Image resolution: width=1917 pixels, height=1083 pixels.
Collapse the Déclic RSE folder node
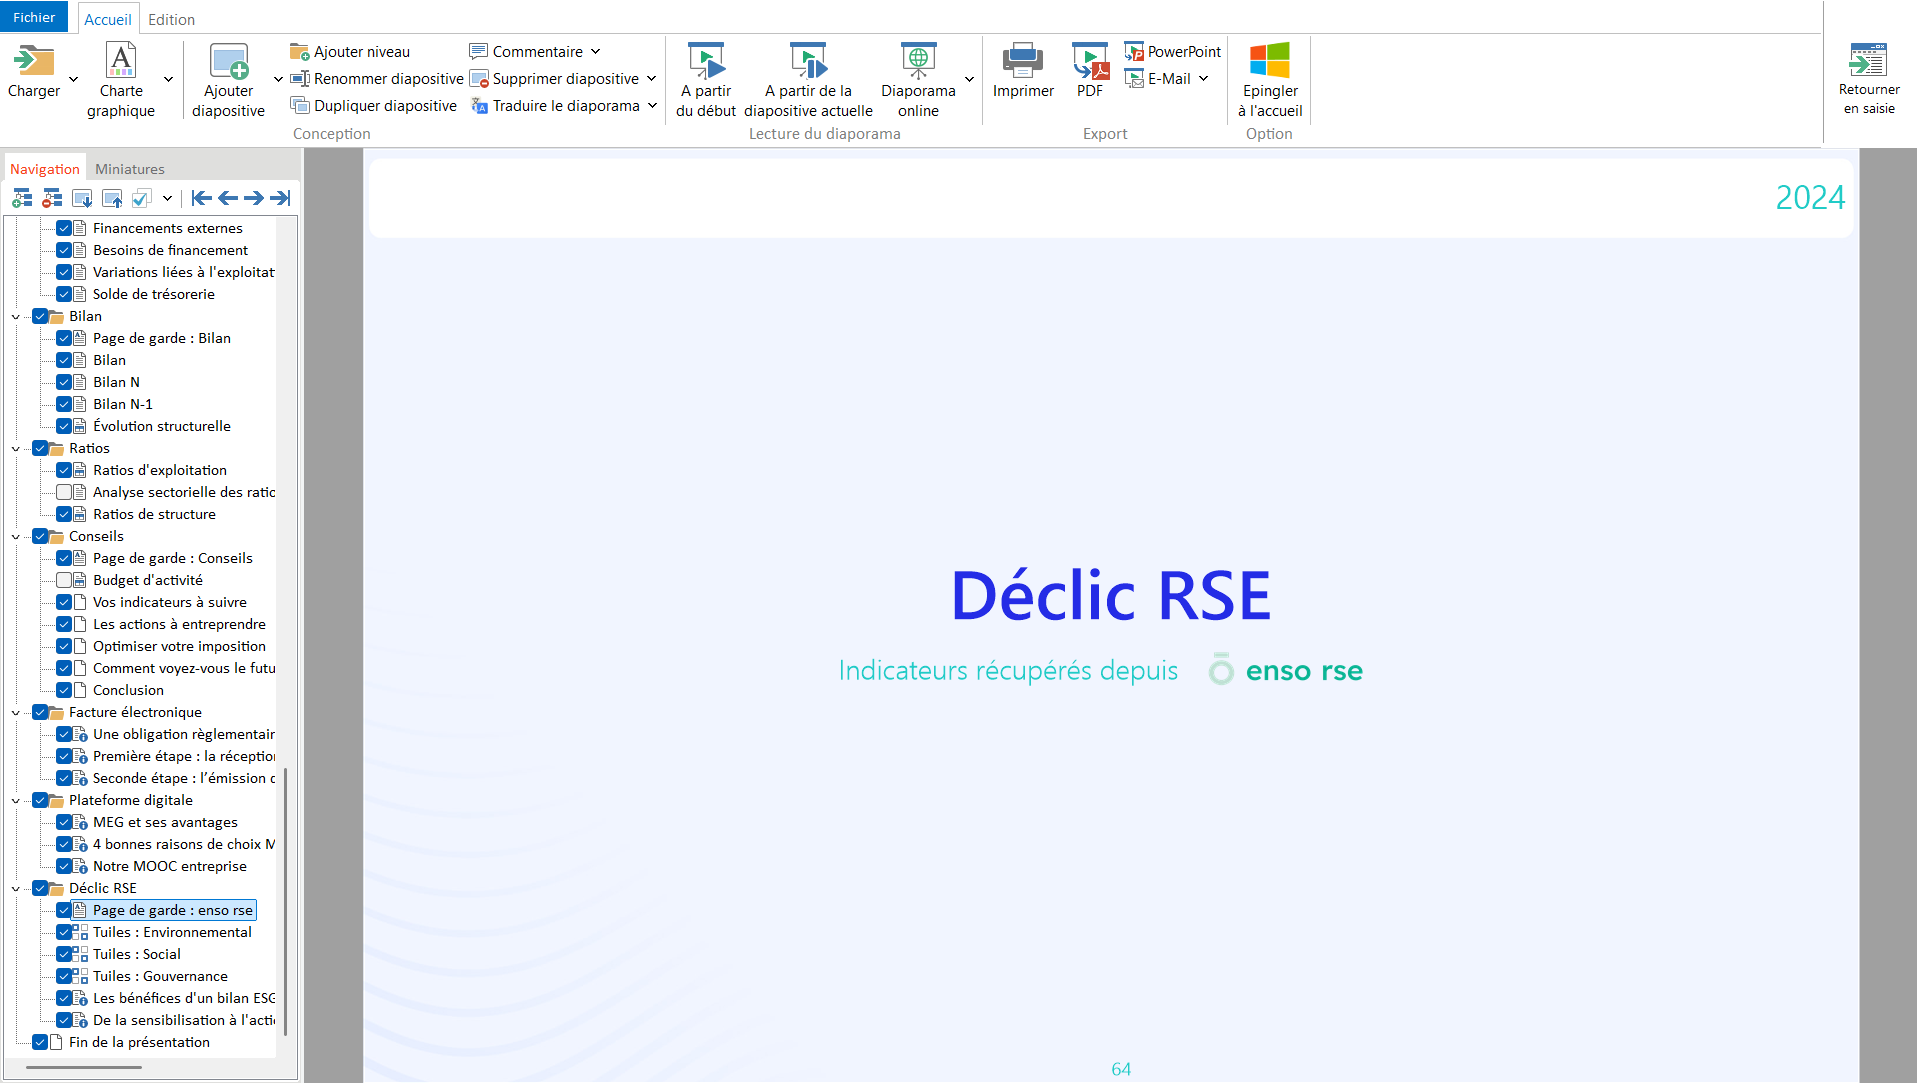[16, 889]
